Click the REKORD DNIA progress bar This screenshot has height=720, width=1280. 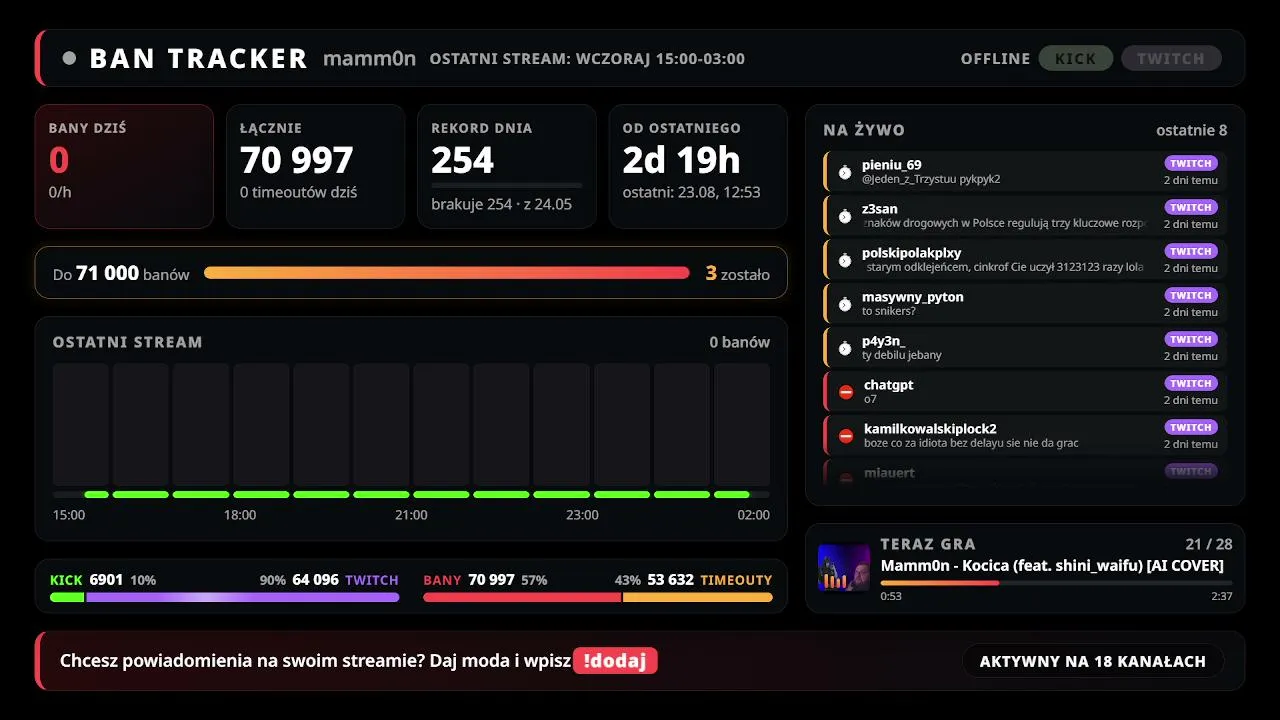pos(506,185)
